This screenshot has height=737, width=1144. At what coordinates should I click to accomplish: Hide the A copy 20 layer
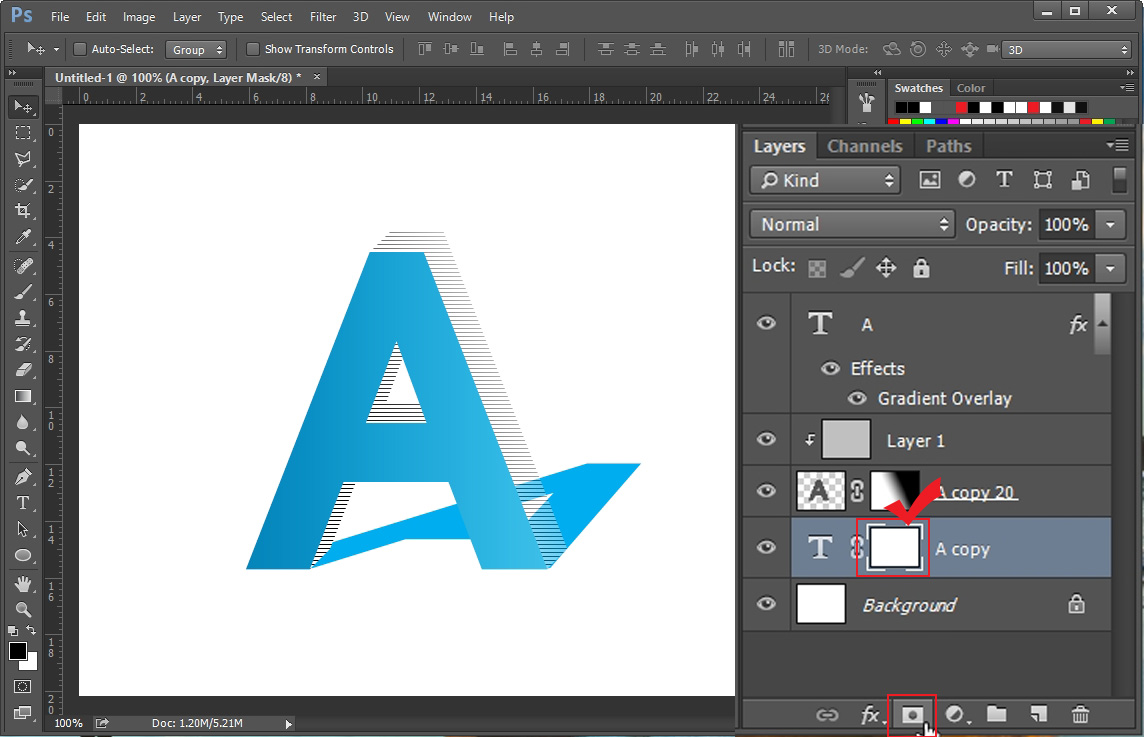(766, 490)
